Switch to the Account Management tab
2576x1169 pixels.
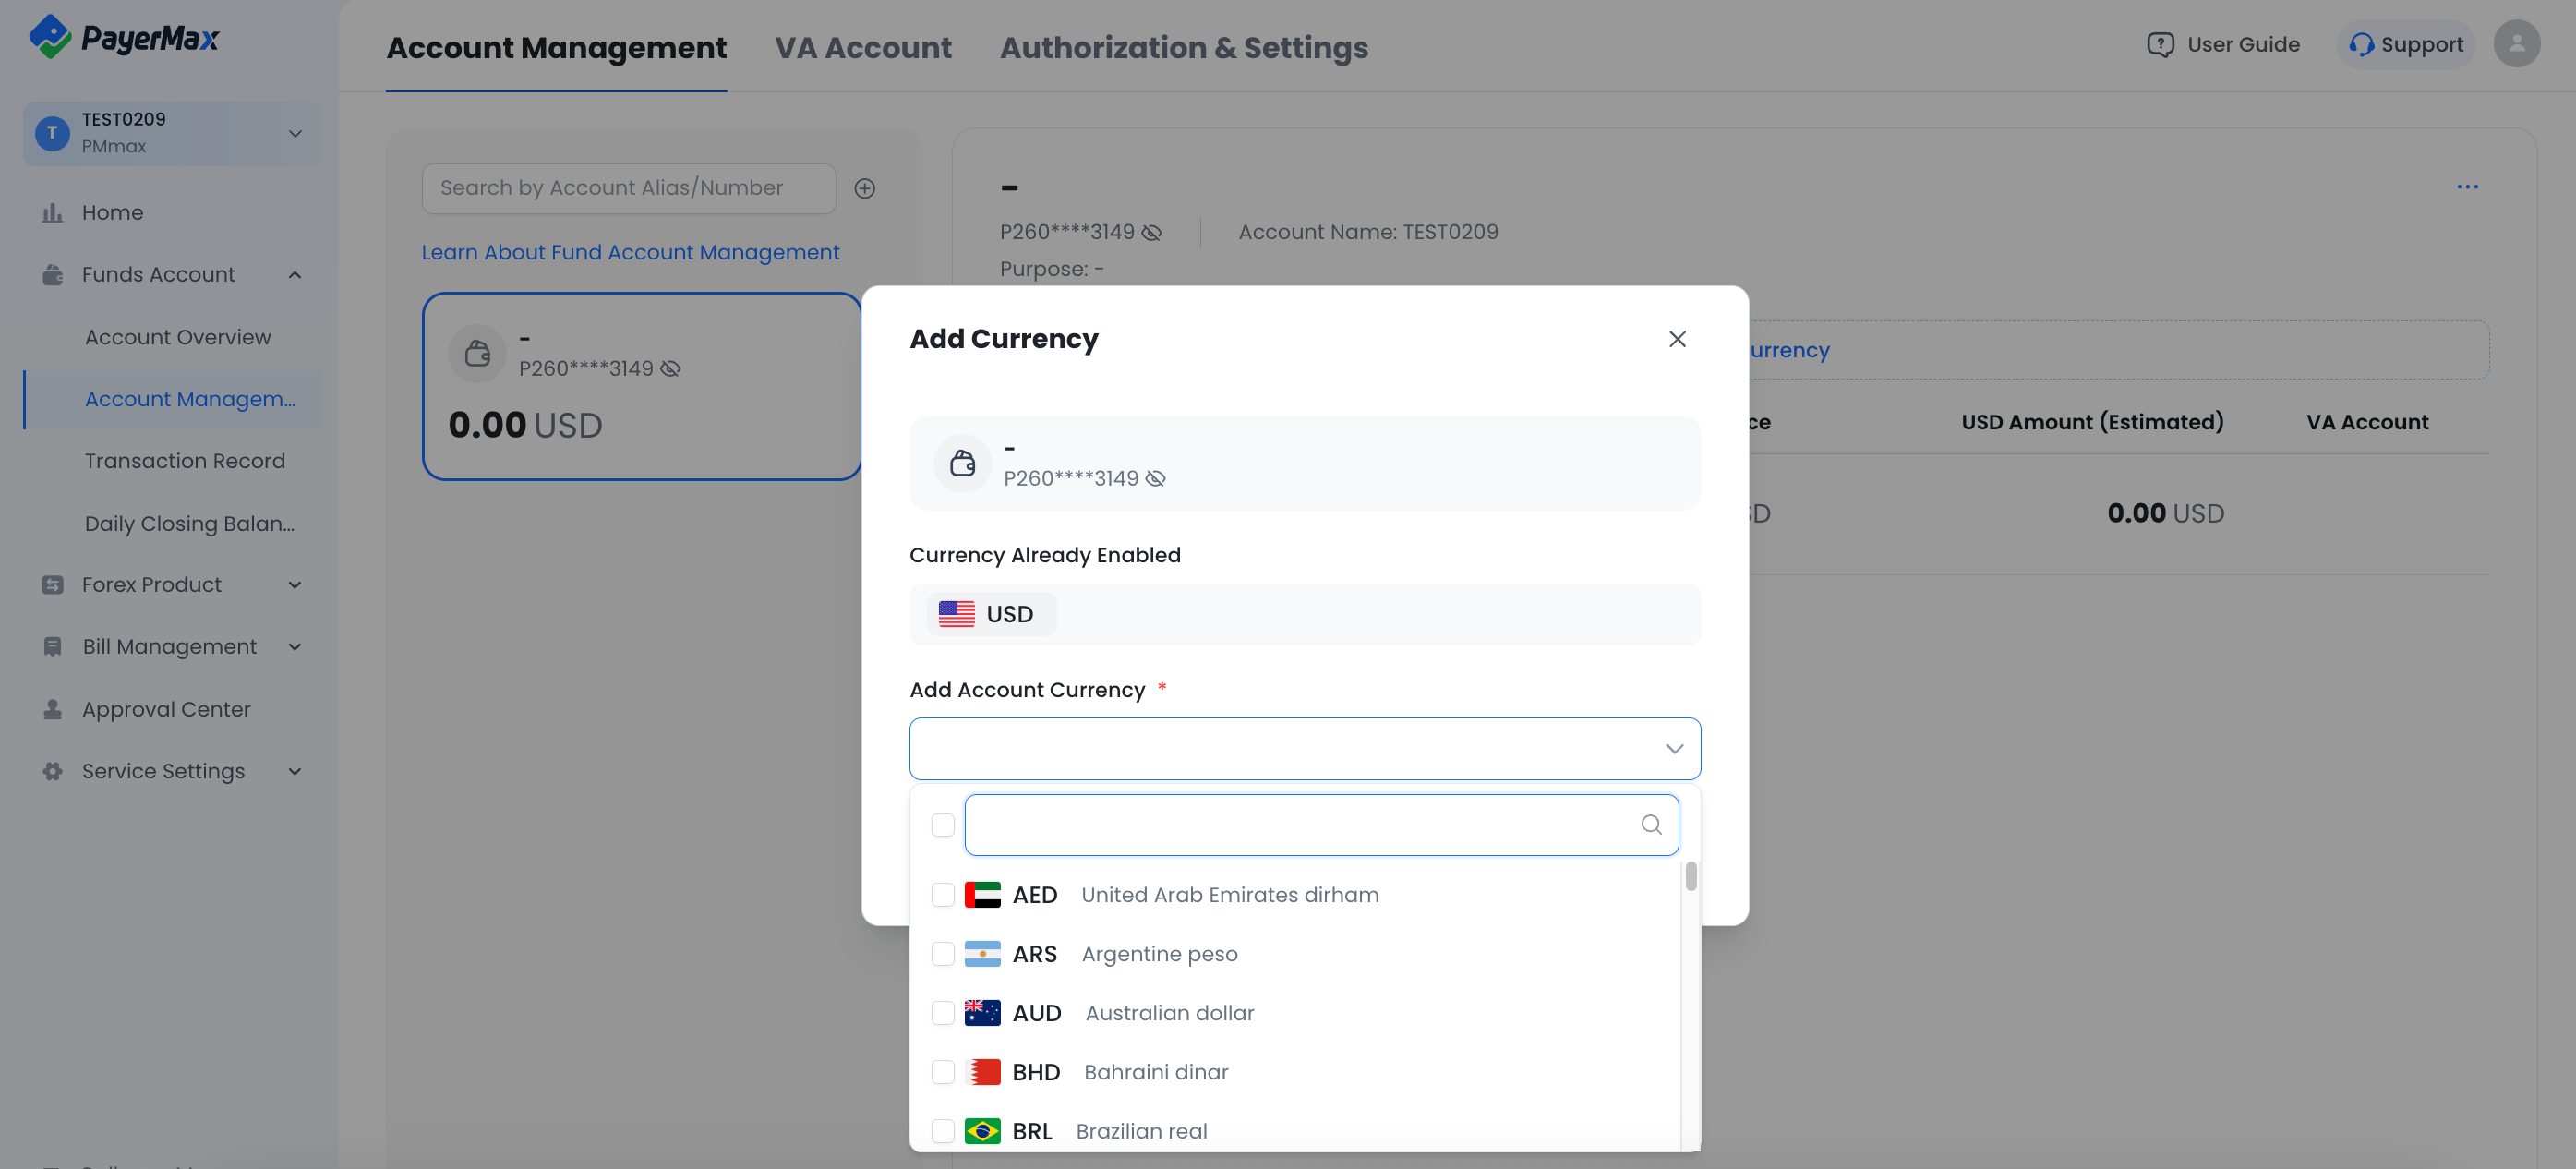click(556, 47)
